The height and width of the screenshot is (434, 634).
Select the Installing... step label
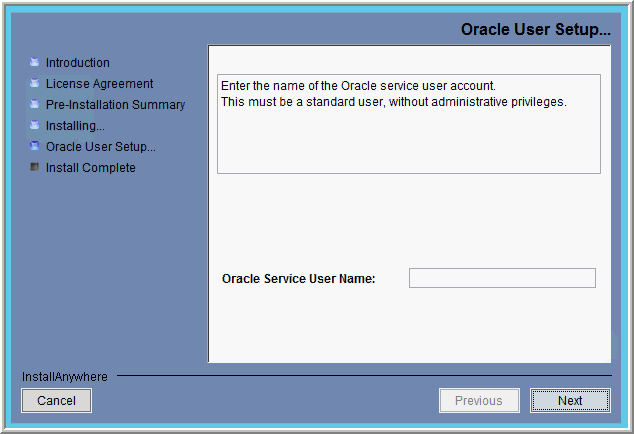75,126
